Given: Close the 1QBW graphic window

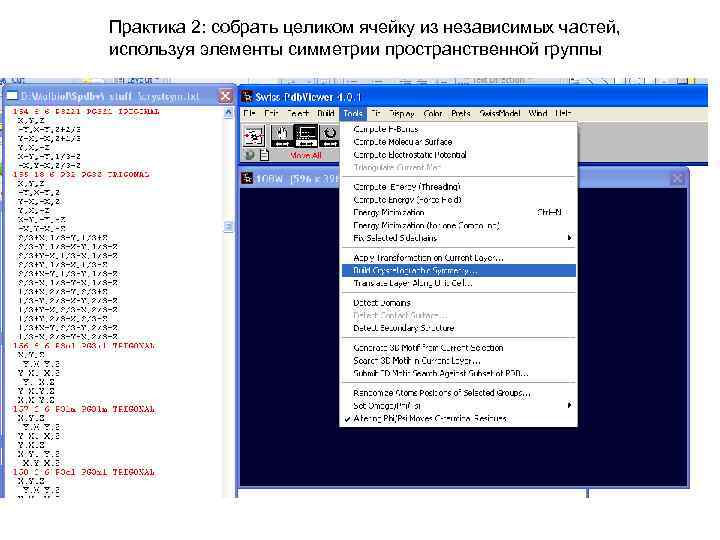Looking at the screenshot, I should (677, 178).
